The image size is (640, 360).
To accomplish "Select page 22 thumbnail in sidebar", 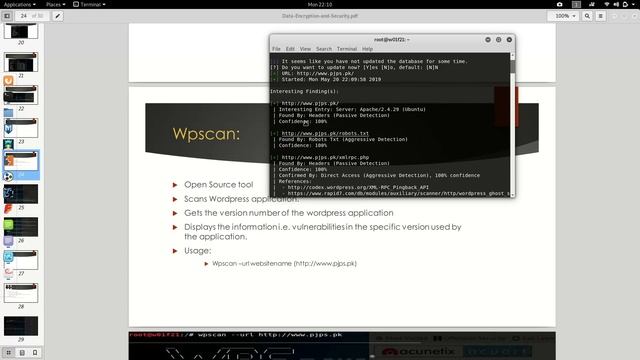I will coord(21,95).
